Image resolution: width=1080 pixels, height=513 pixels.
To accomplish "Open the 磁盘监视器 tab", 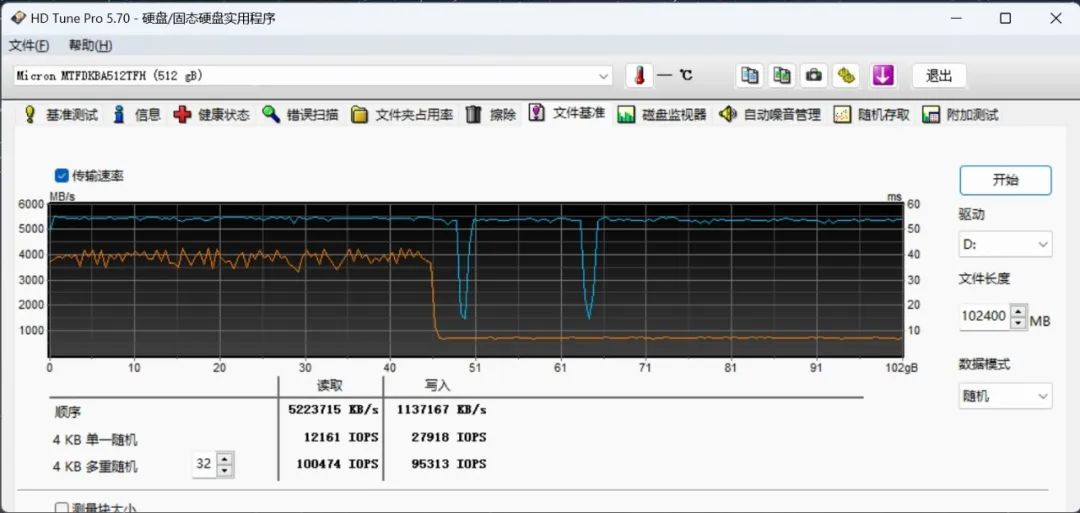I will [662, 115].
